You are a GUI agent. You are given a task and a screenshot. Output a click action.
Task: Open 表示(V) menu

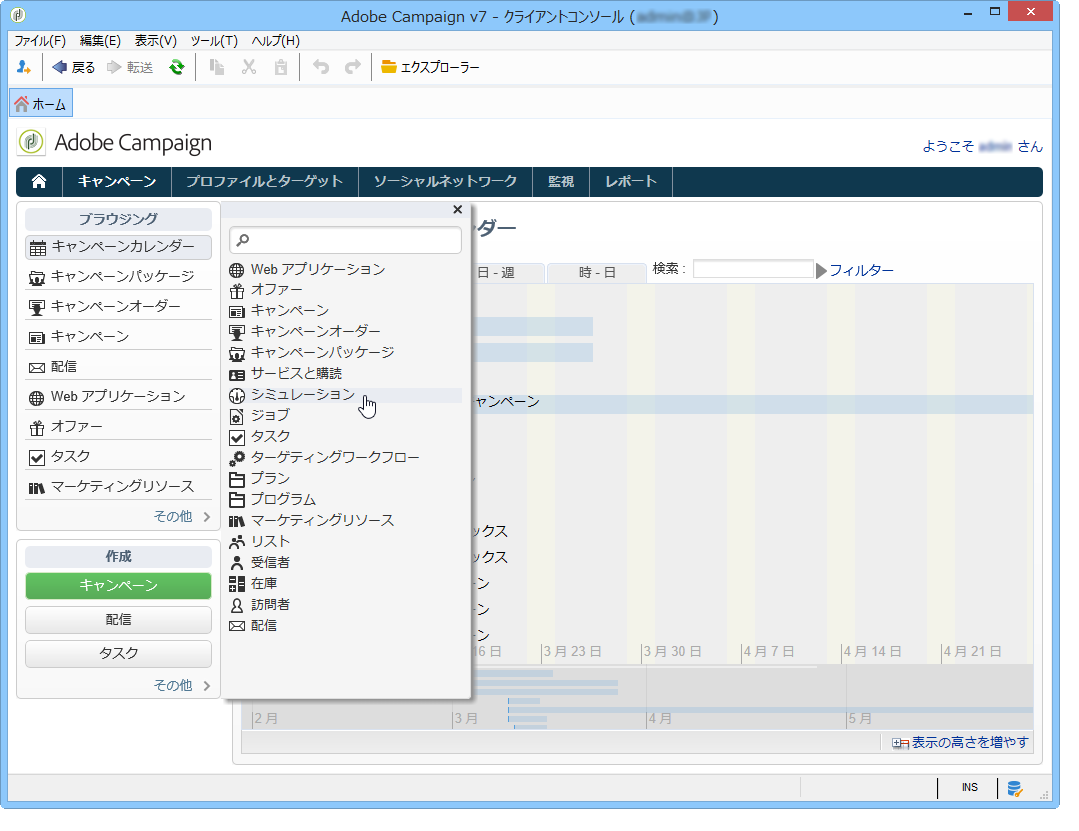click(156, 41)
